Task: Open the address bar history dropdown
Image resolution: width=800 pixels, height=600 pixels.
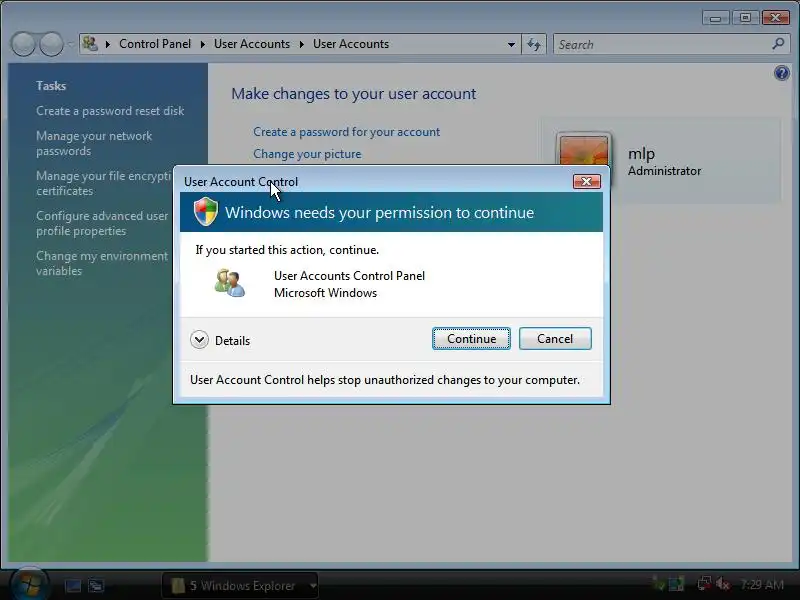Action: click(x=511, y=44)
